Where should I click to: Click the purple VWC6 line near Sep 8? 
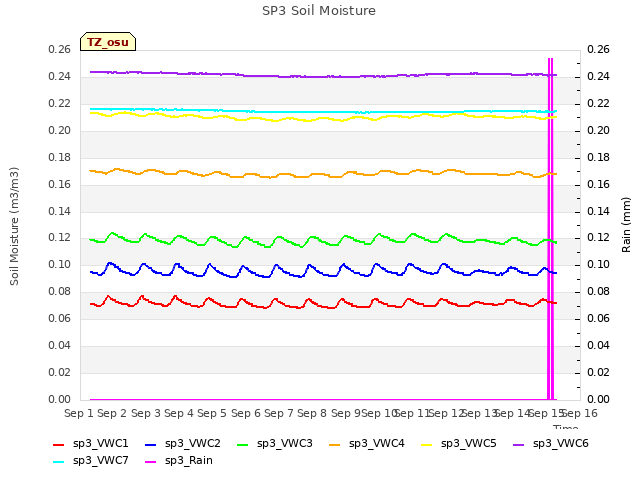(x=312, y=77)
